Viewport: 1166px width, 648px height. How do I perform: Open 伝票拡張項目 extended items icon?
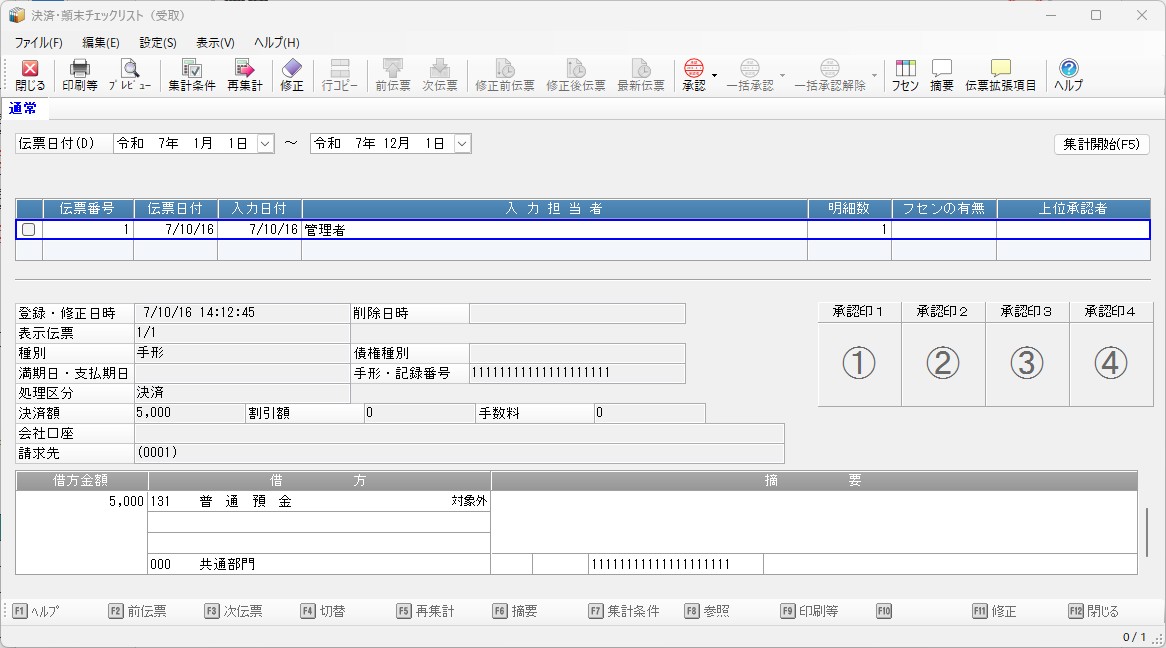(x=1000, y=75)
